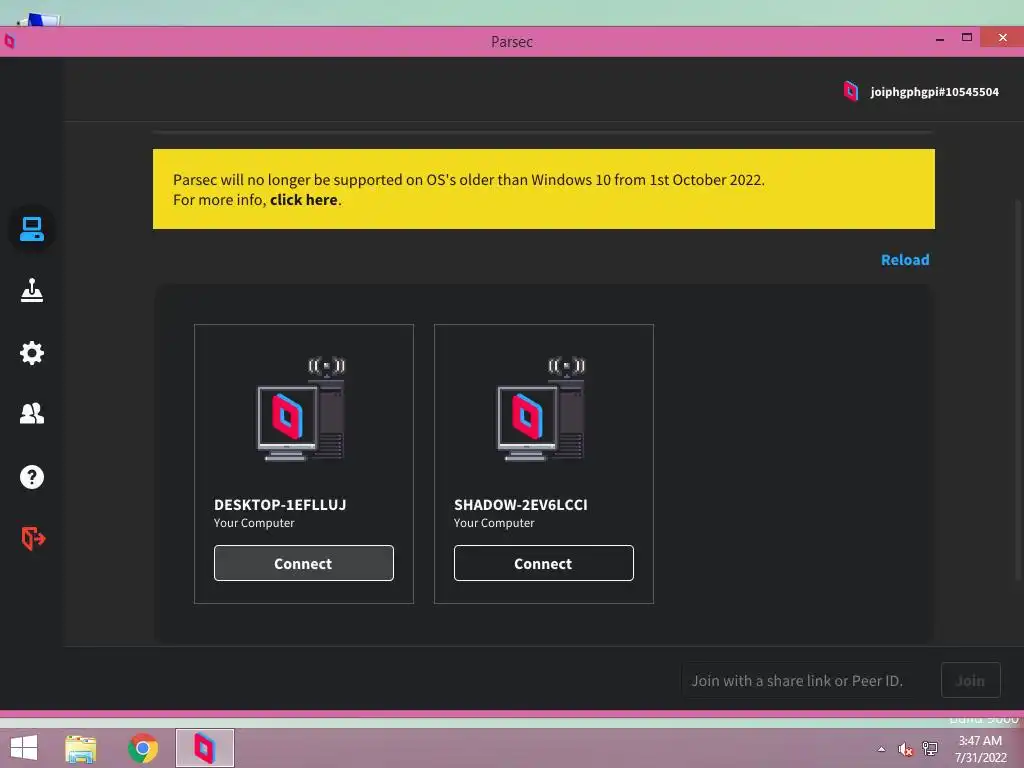Screen dimensions: 1024x768
Task: Connect to SHADOW-2EV6LCCI
Action: (x=543, y=563)
